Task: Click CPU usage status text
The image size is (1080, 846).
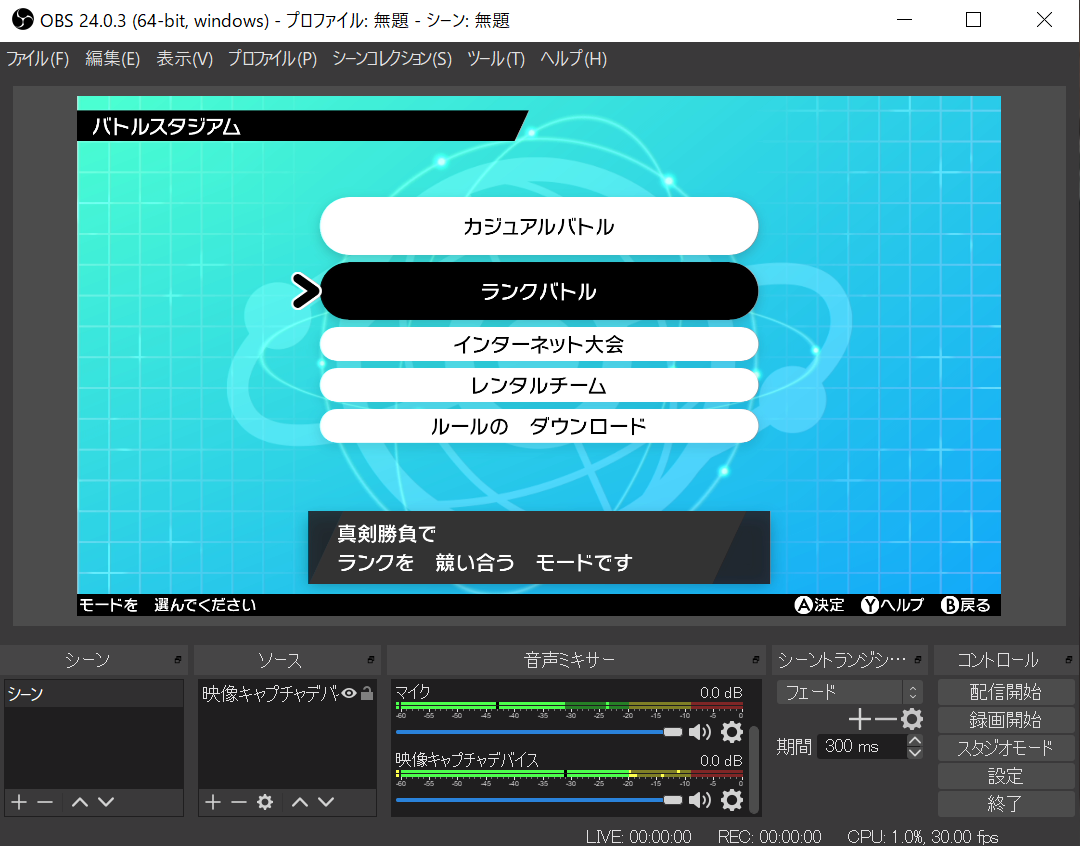Action: coord(922,836)
